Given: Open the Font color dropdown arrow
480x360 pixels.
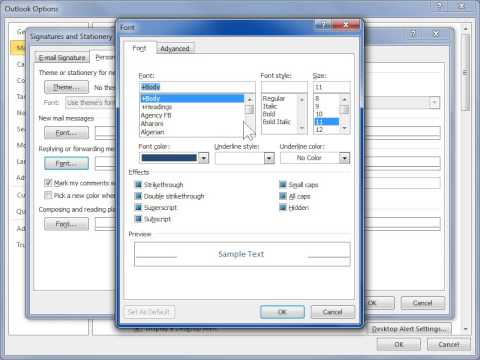Looking at the screenshot, I should (x=204, y=158).
